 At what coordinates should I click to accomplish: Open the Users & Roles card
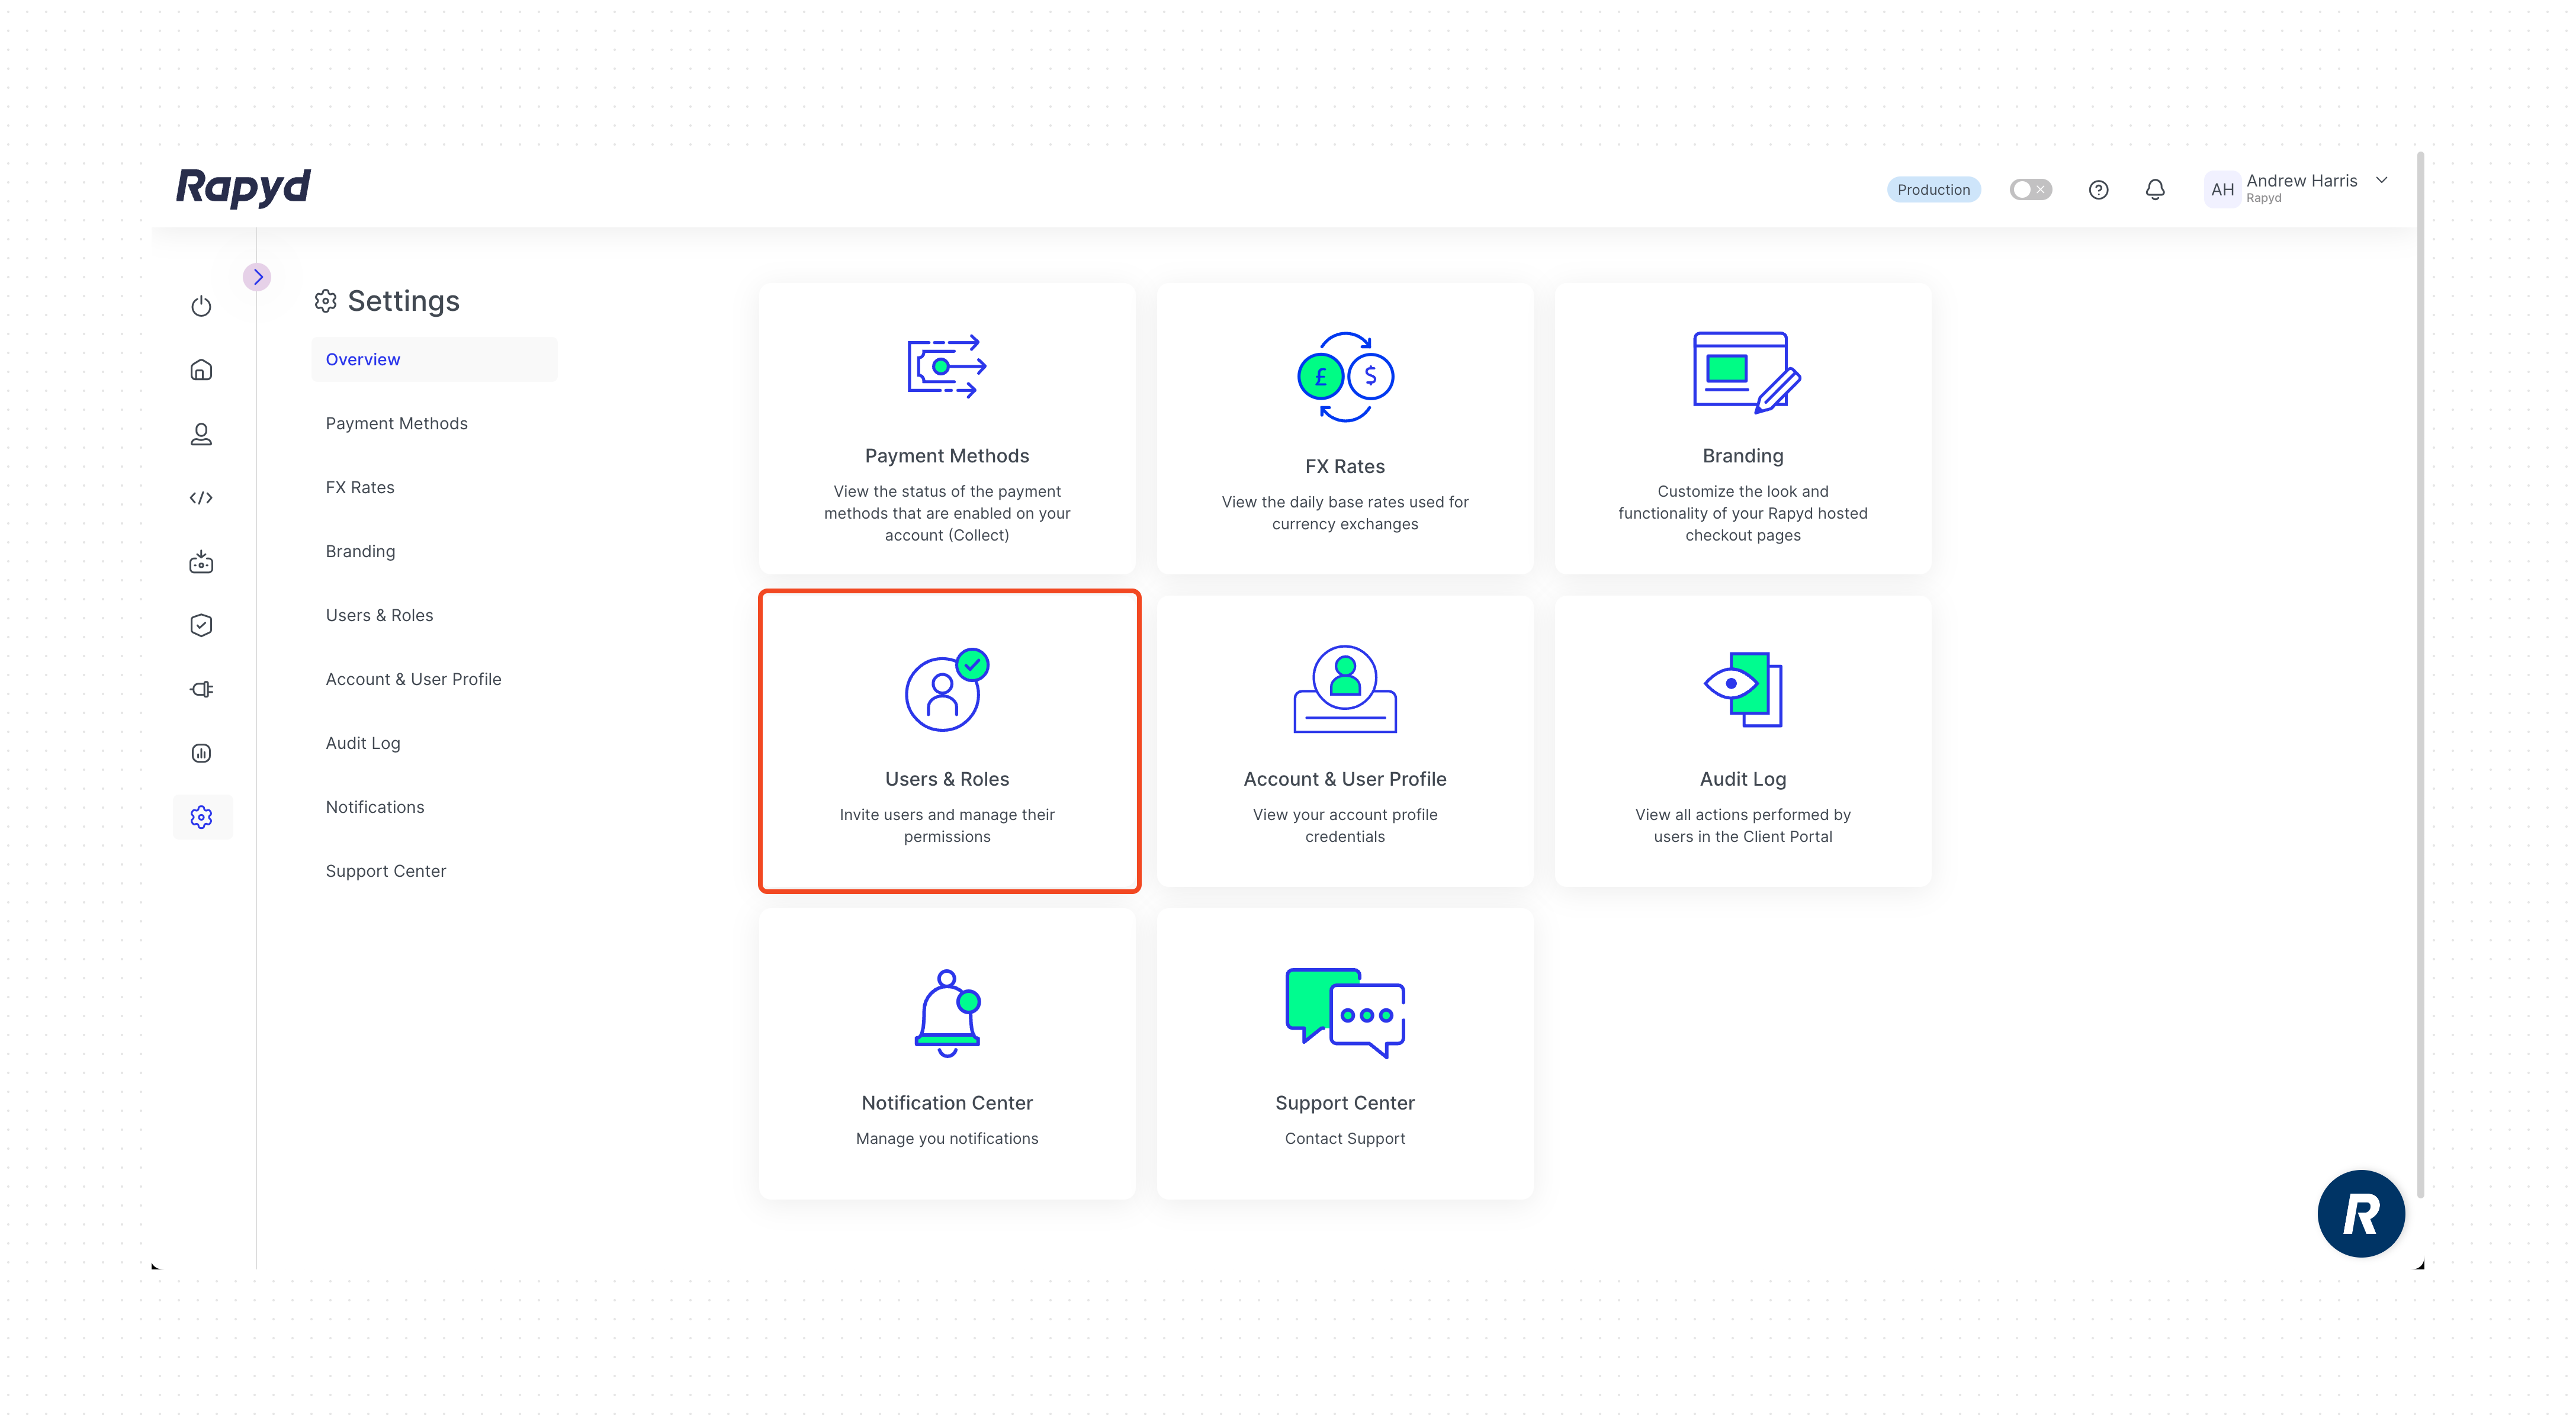point(948,741)
